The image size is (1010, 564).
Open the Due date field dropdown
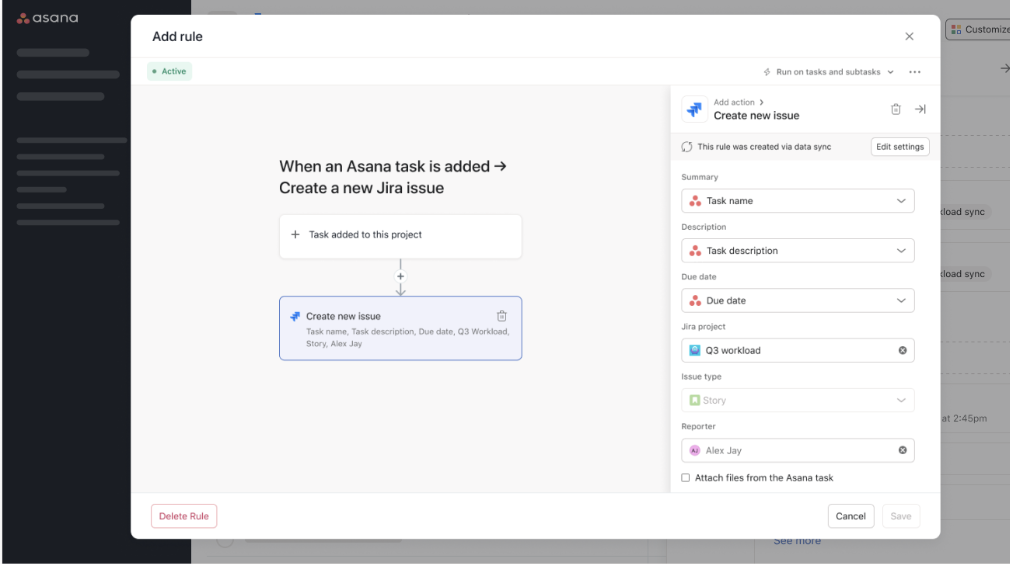(797, 301)
